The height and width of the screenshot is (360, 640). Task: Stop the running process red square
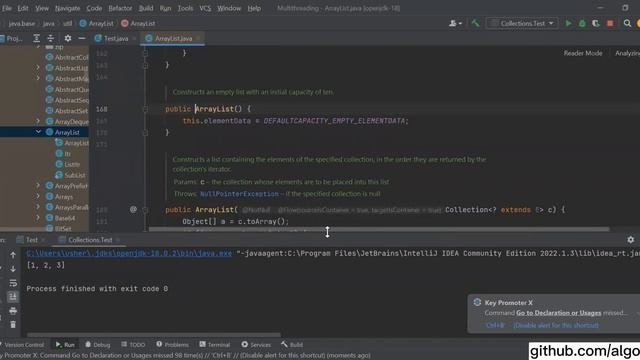pyautogui.click(x=610, y=23)
